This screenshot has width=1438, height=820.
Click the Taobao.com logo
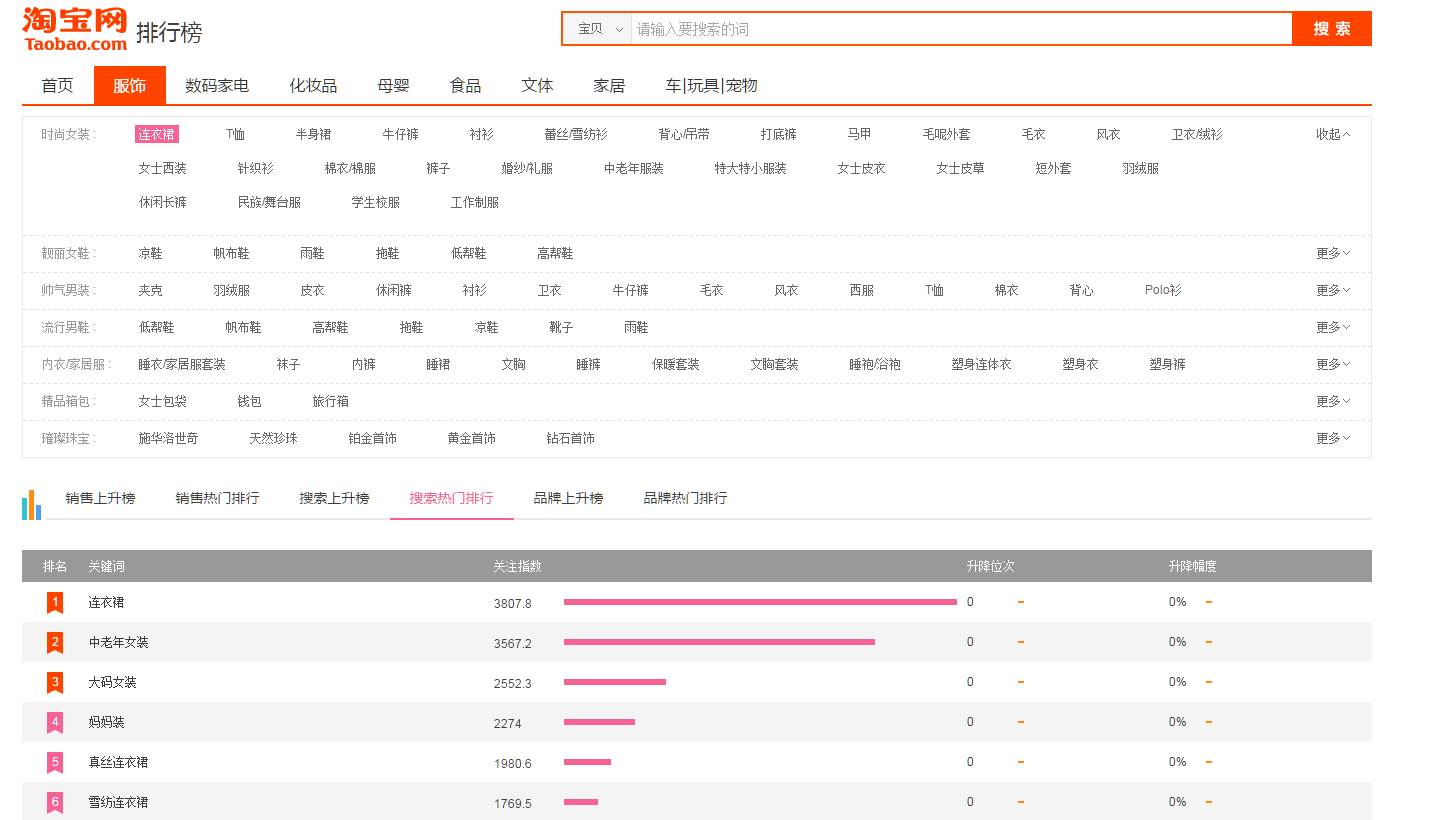75,29
